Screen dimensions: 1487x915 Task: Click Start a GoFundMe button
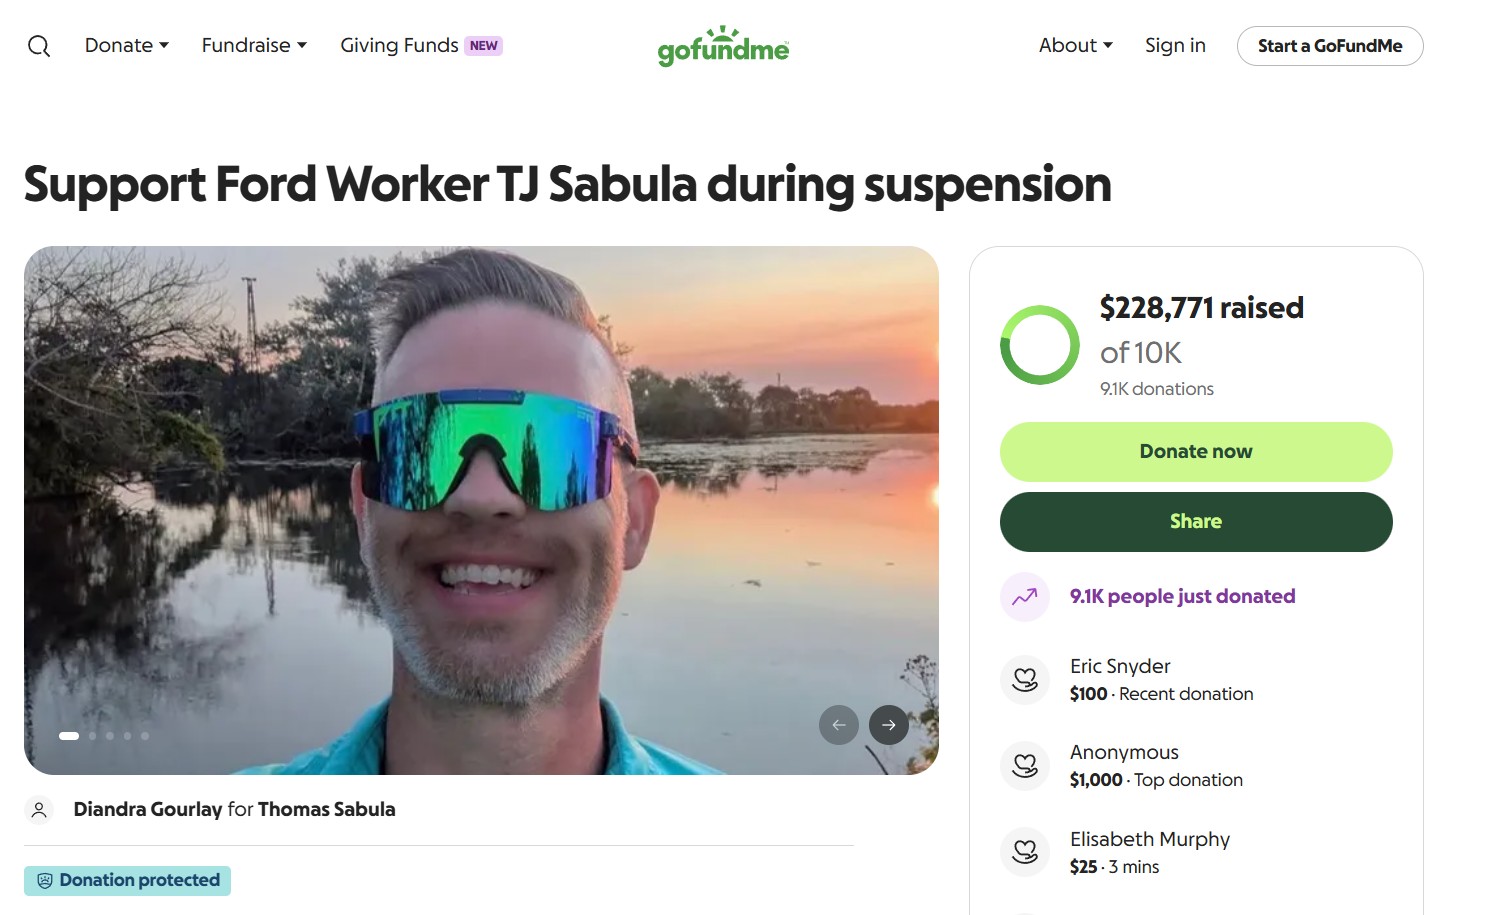pos(1330,46)
